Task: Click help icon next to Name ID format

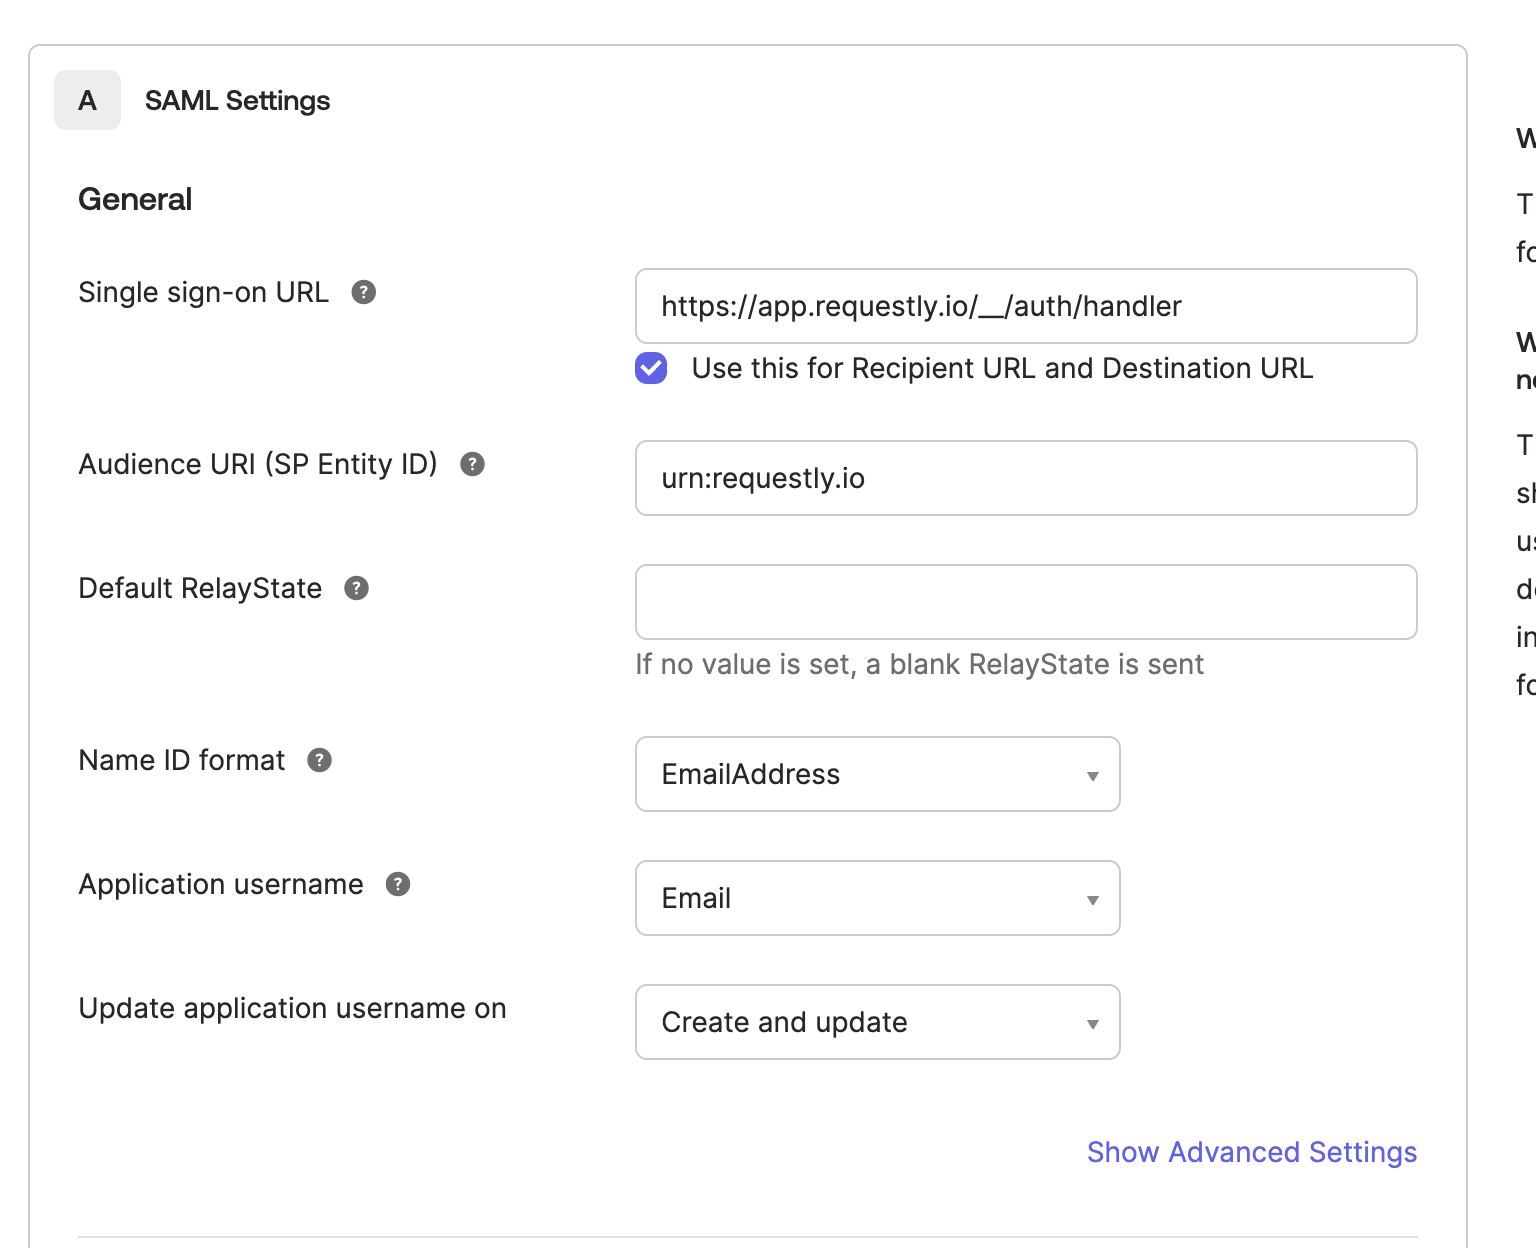Action: [x=319, y=760]
